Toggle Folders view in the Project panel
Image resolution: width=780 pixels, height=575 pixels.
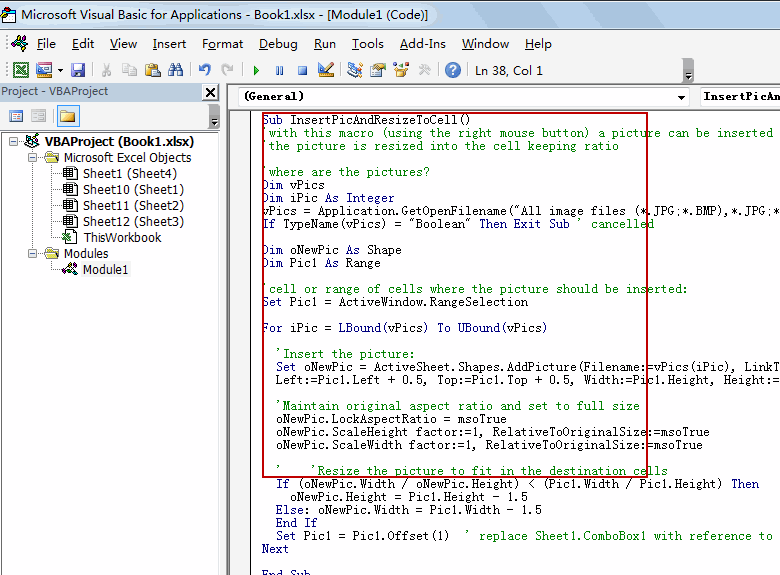68,116
